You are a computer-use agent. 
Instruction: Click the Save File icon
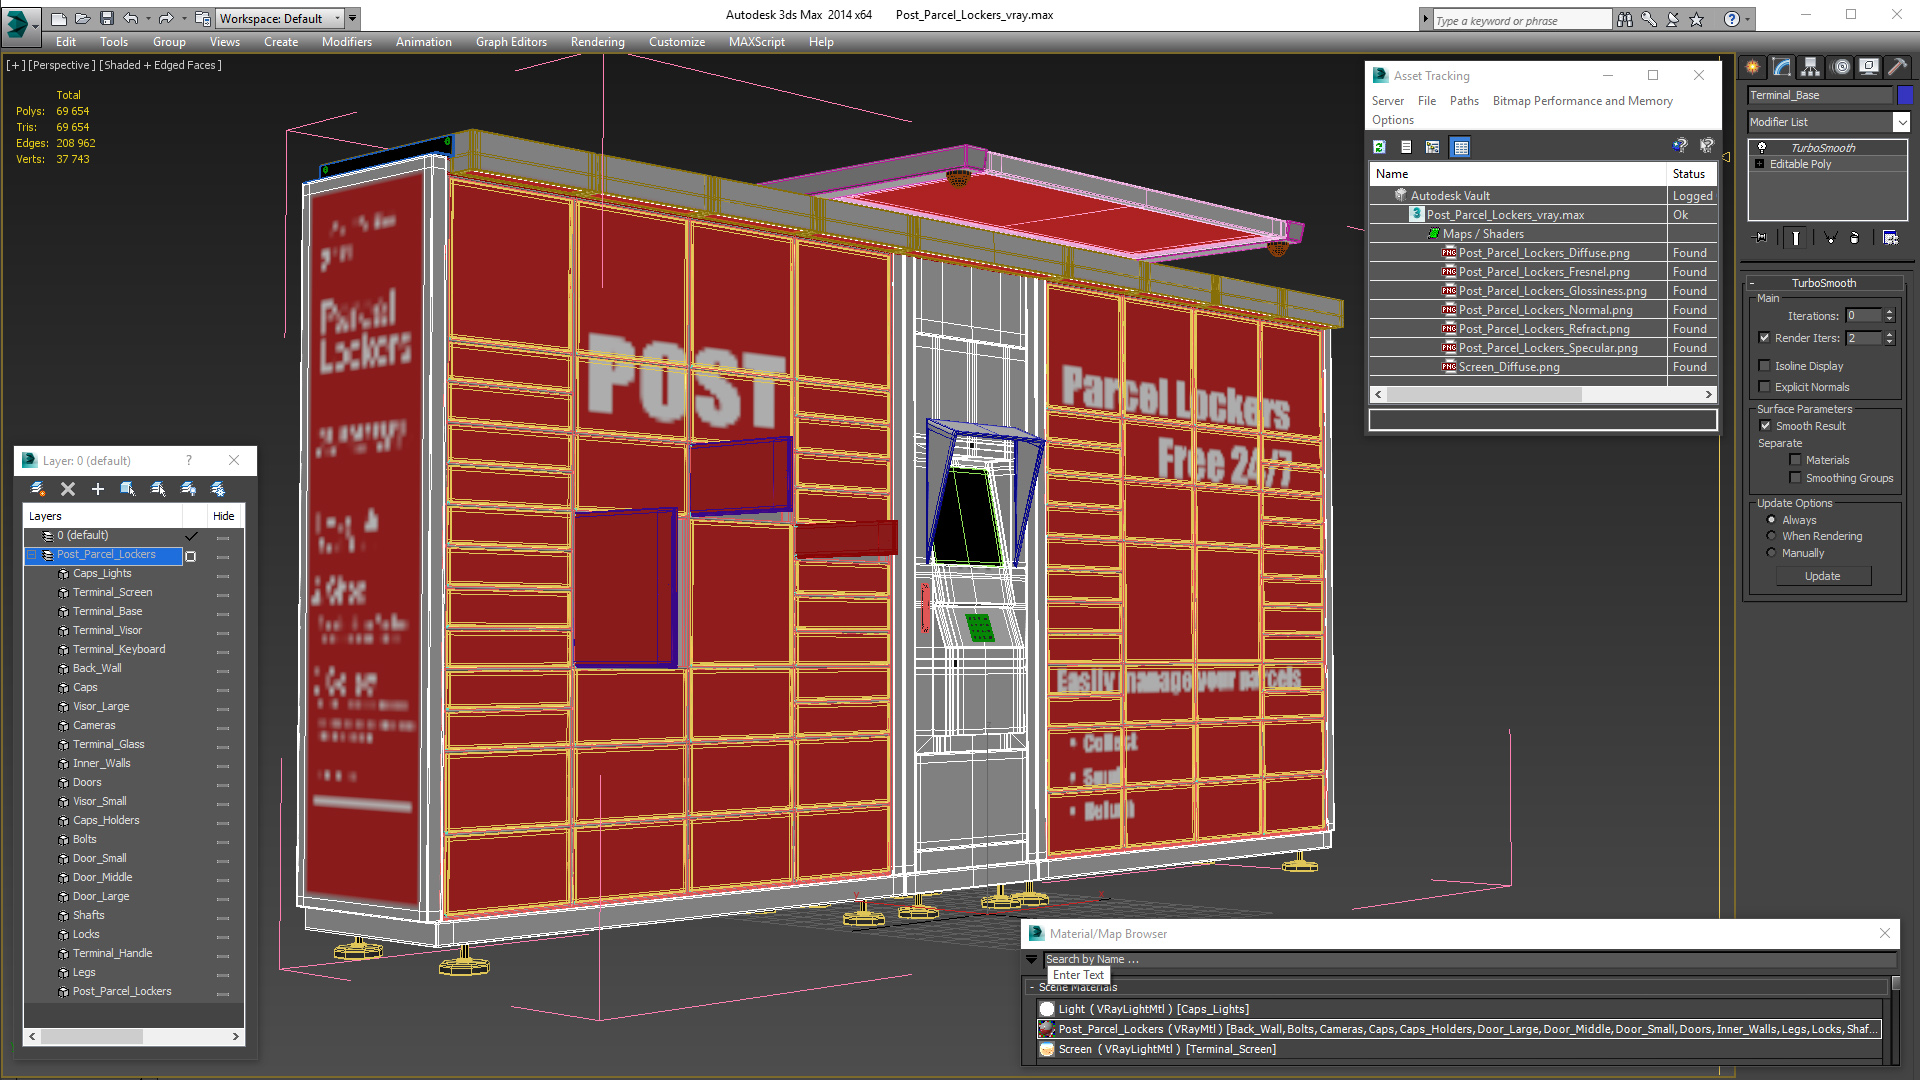click(107, 18)
